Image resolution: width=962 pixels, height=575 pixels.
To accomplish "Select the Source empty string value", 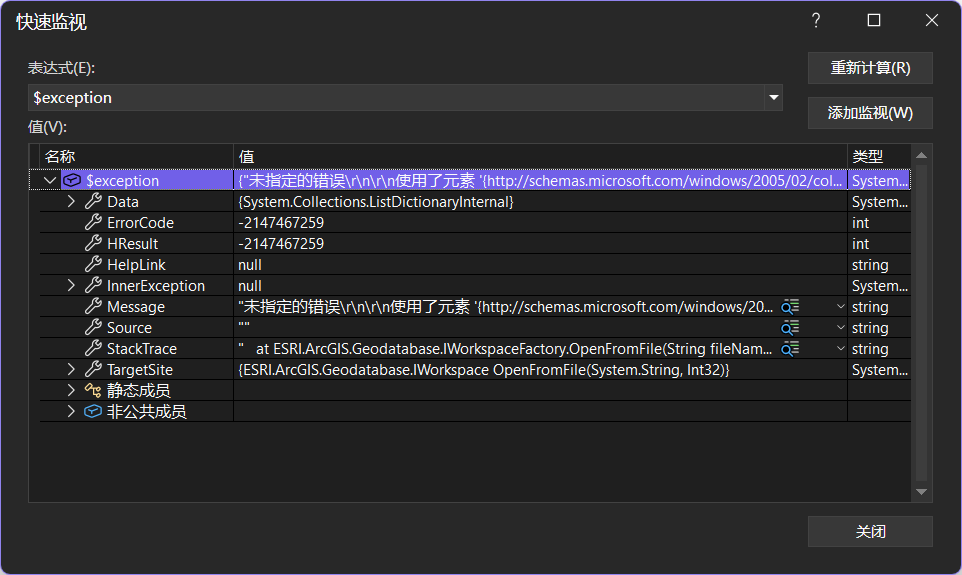I will [x=244, y=327].
